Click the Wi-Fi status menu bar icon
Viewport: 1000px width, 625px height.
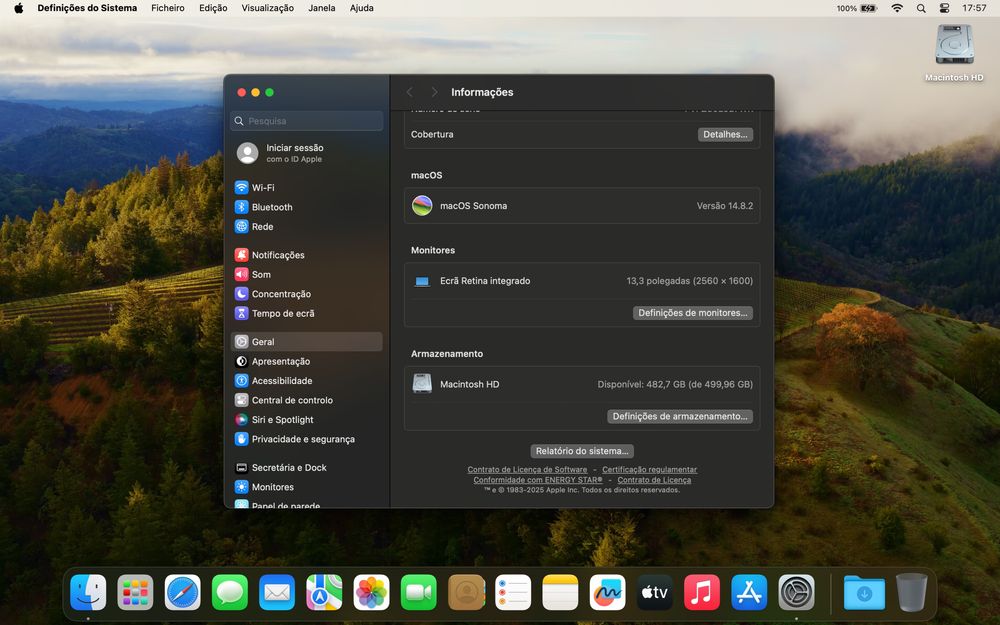[897, 8]
